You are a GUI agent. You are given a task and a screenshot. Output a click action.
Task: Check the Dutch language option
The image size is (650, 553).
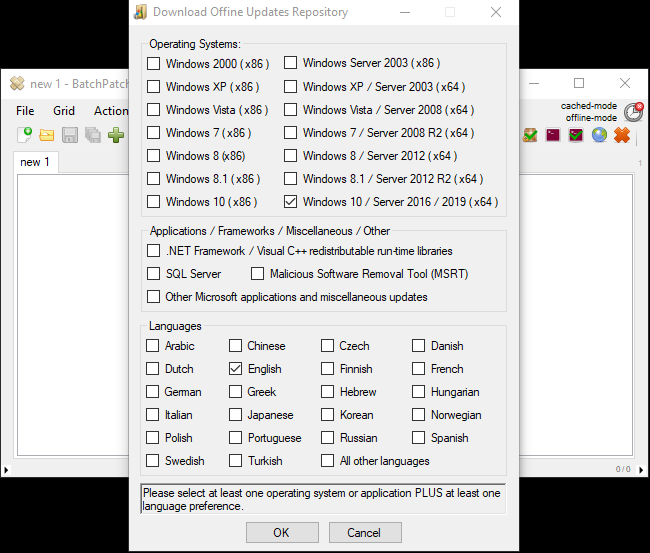pyautogui.click(x=153, y=369)
